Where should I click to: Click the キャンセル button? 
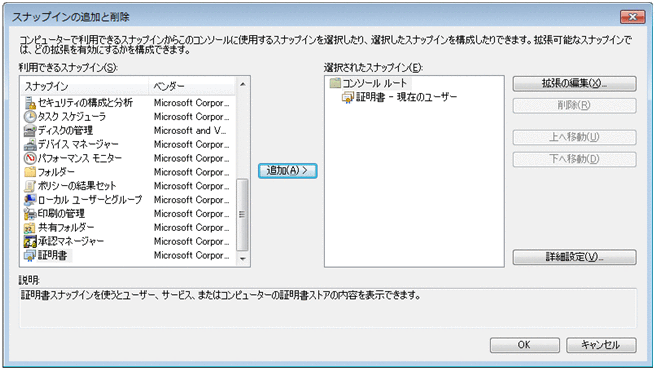601,345
